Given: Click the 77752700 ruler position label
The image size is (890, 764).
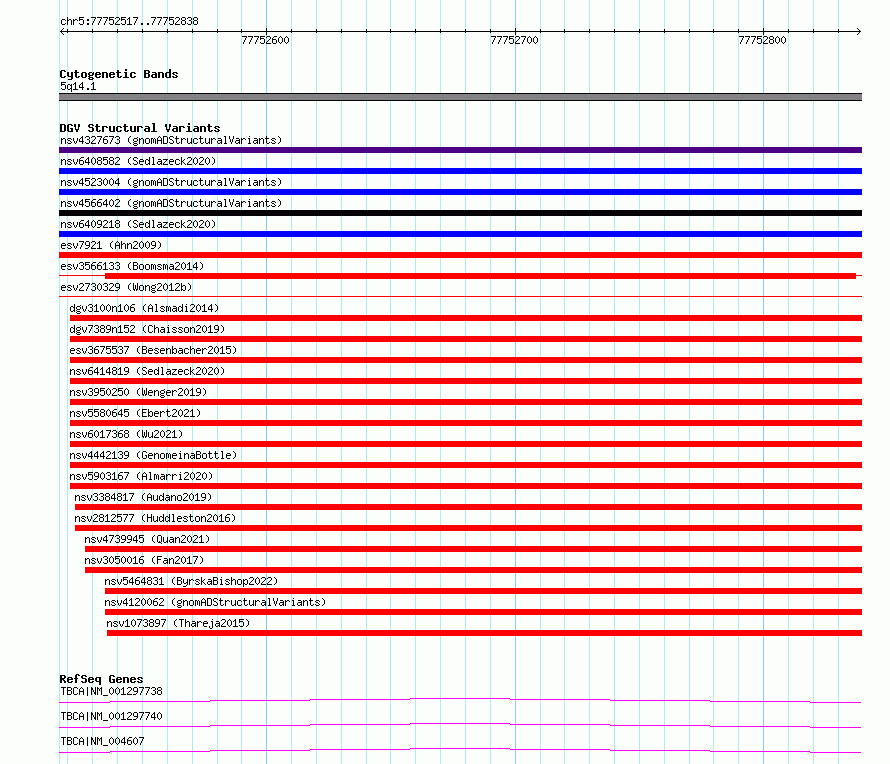Looking at the screenshot, I should point(514,40).
